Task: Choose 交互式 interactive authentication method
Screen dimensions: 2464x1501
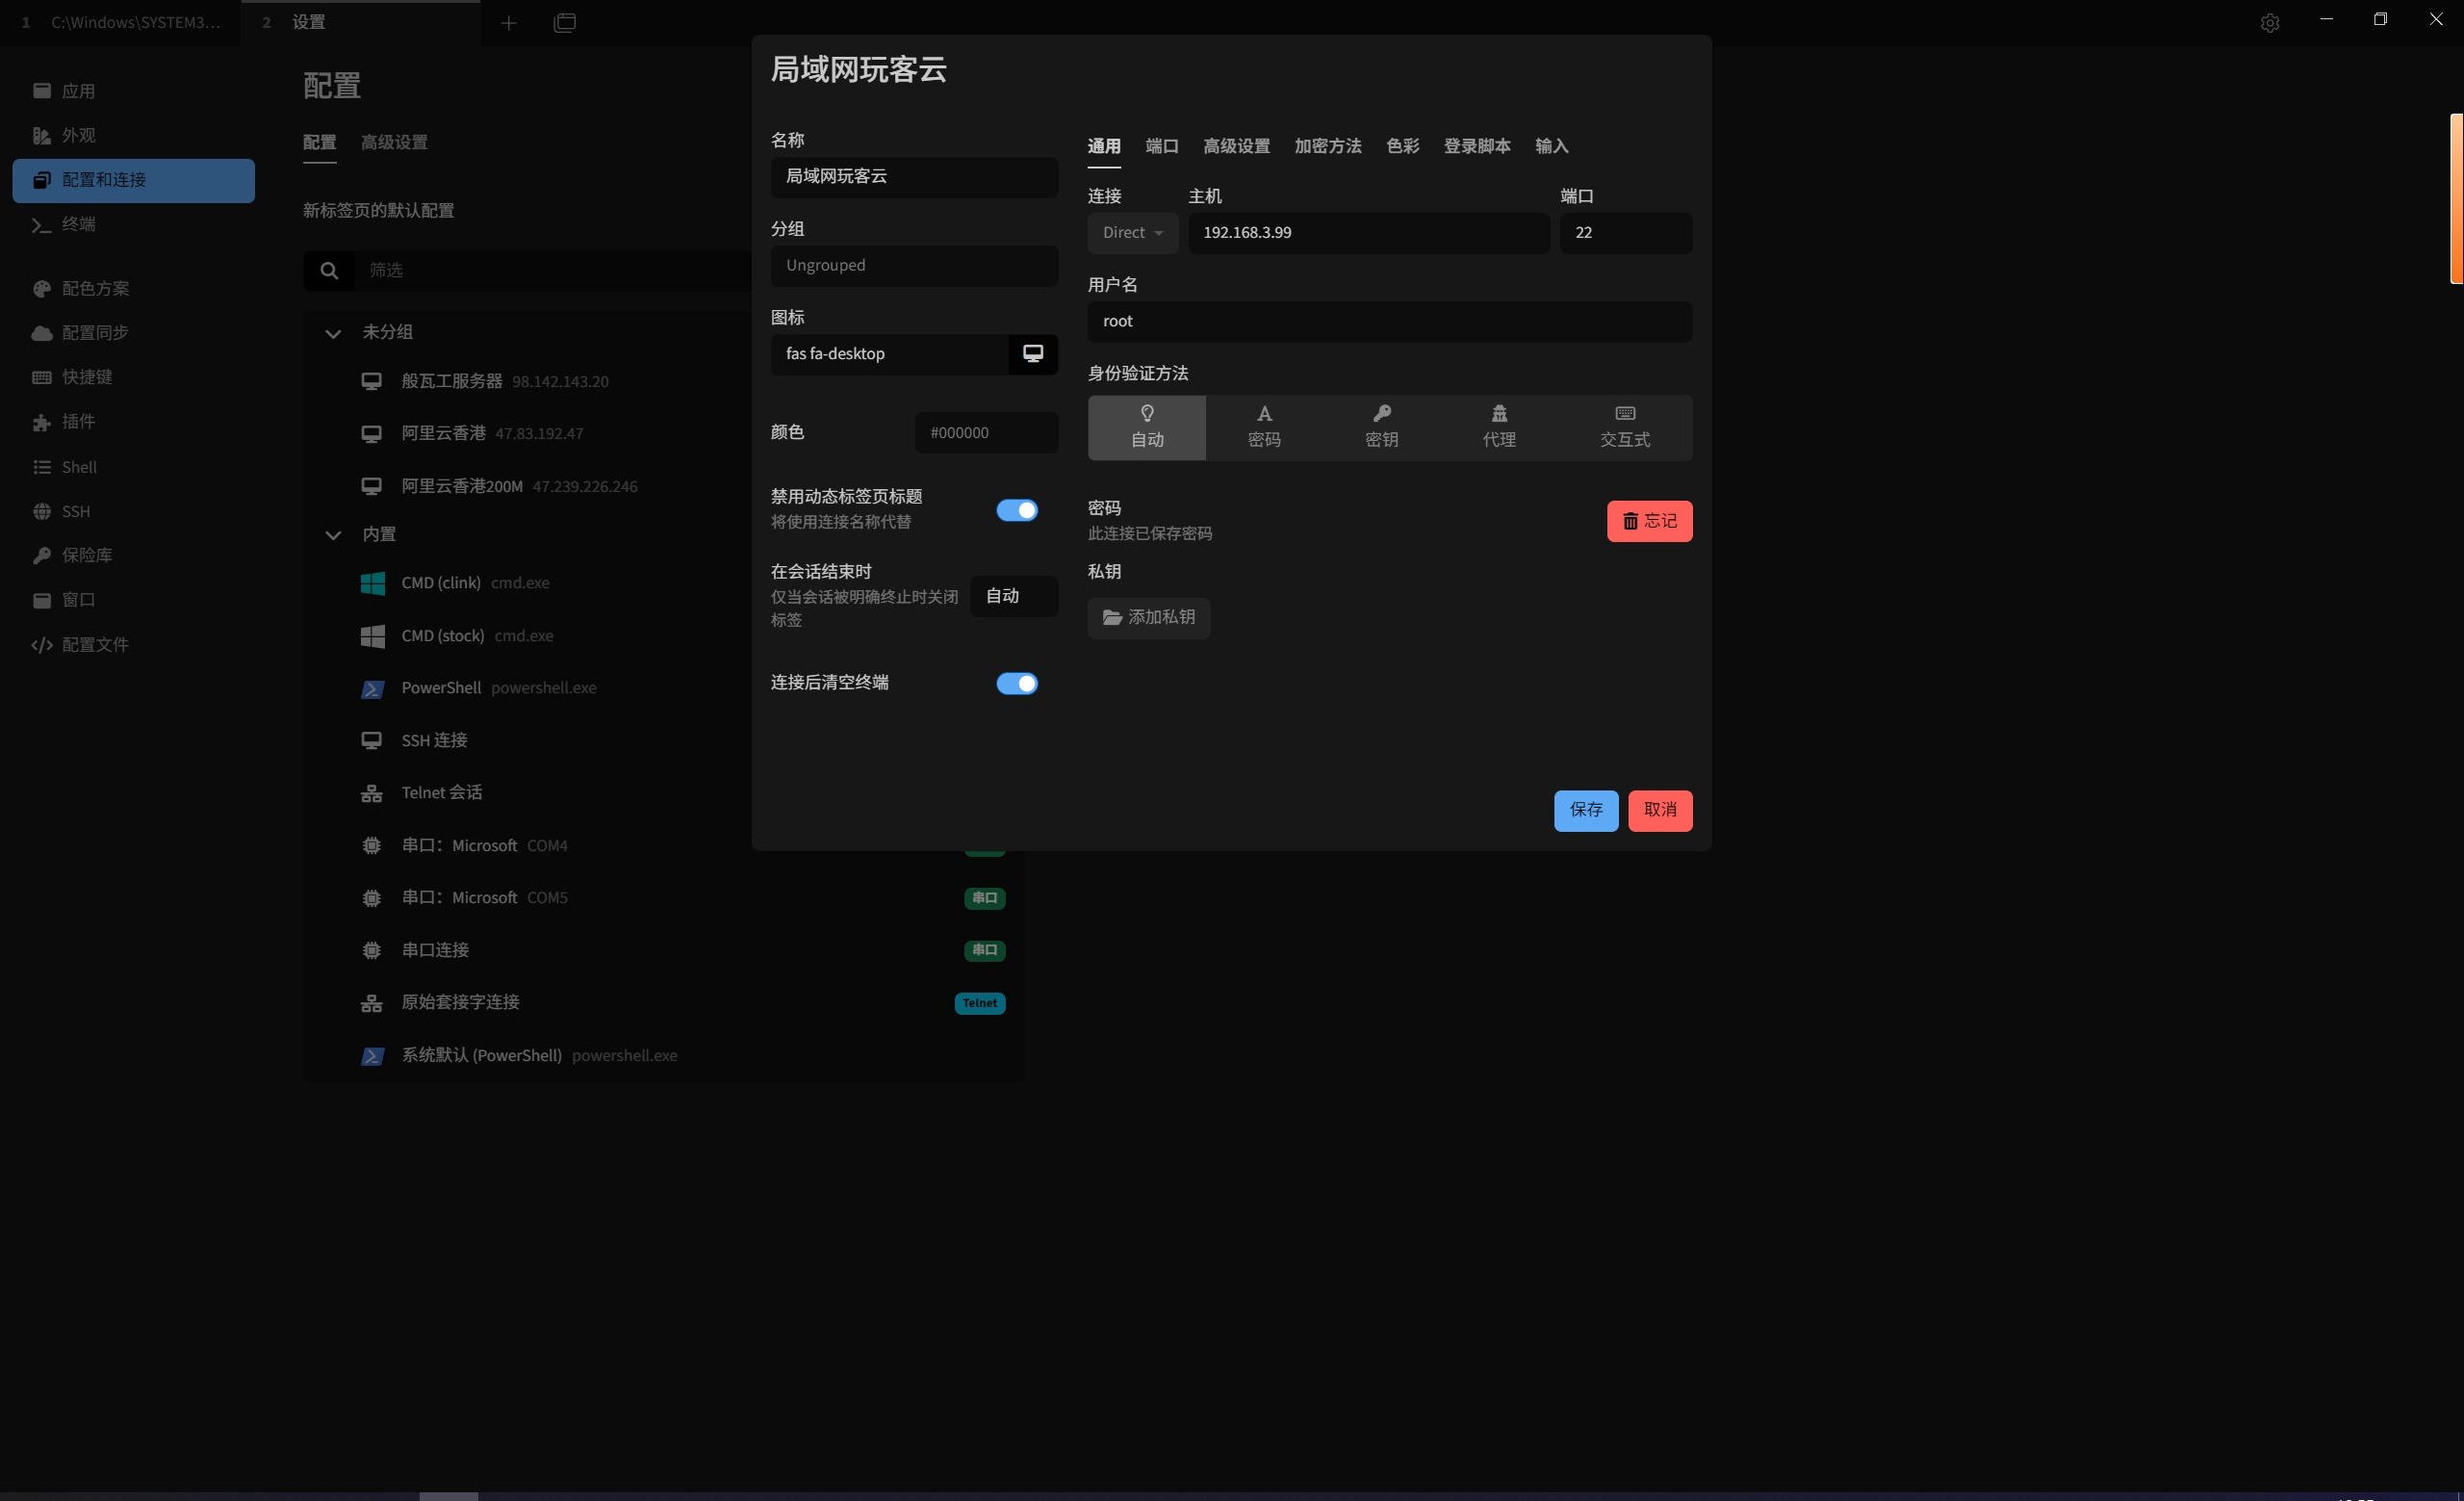Action: point(1625,428)
